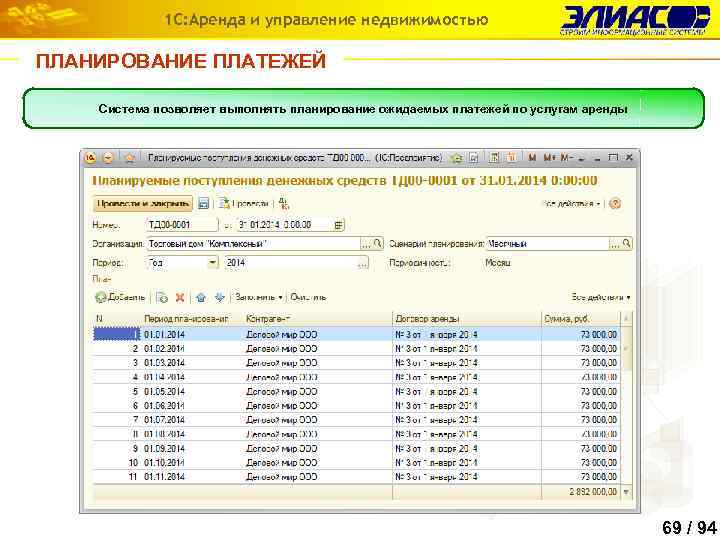720x540 pixels.
Task: Select the row dated 01.06.2014
Action: coord(356,406)
